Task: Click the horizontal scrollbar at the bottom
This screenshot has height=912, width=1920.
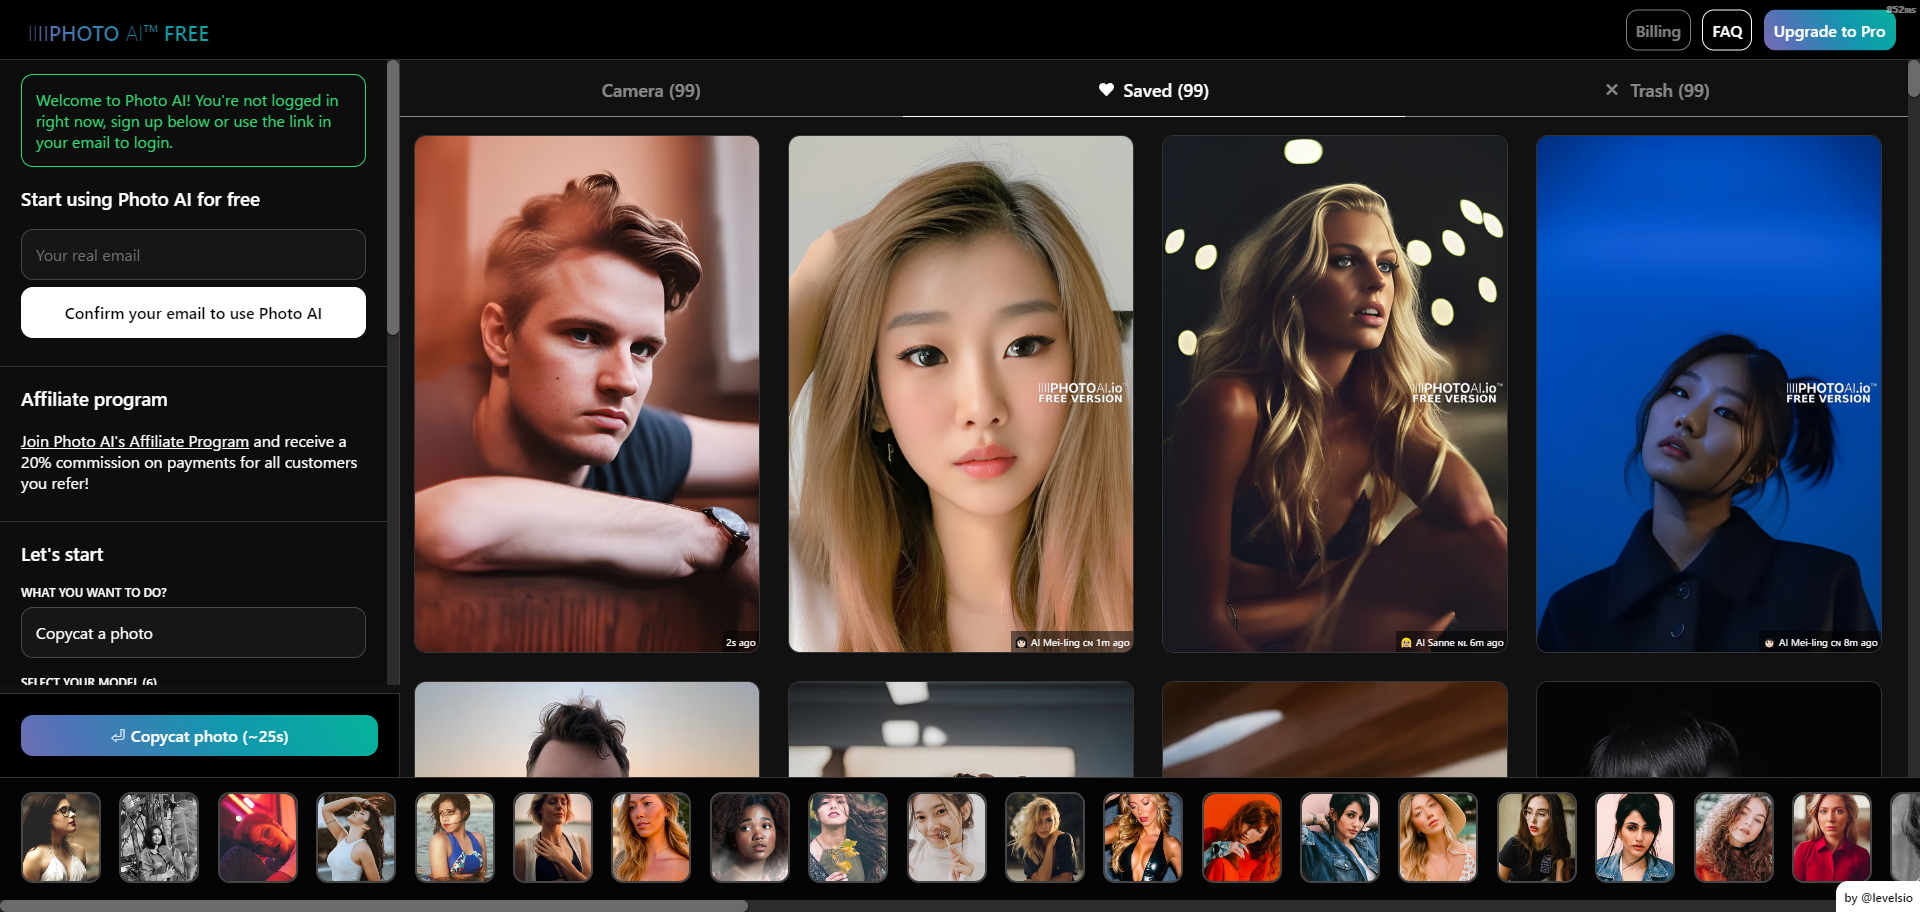Action: 374,906
